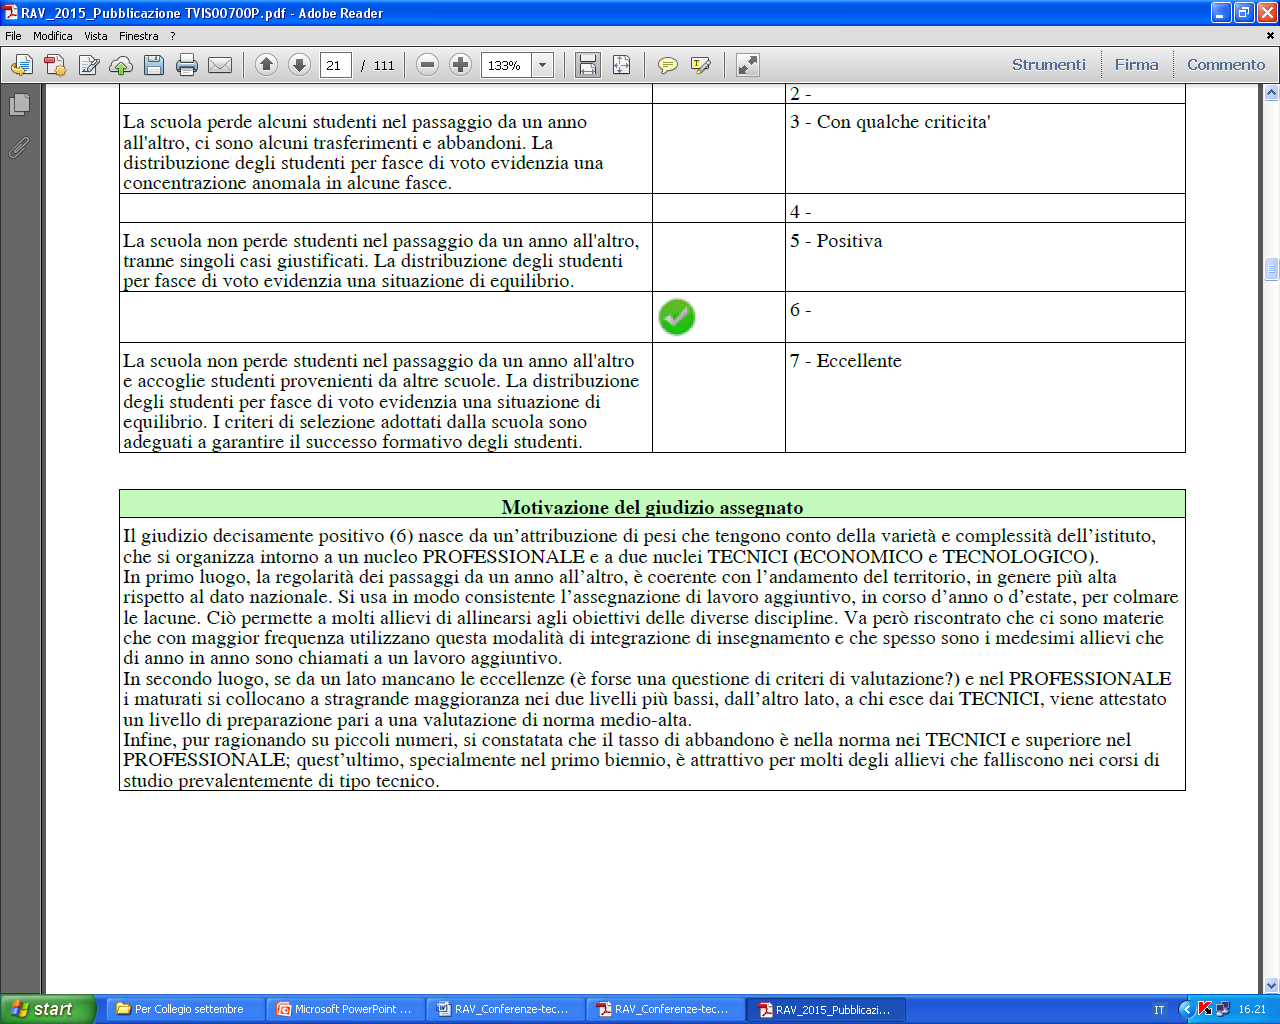The image size is (1280, 1024).
Task: Click scrollbar down arrow
Action: coord(1271,985)
